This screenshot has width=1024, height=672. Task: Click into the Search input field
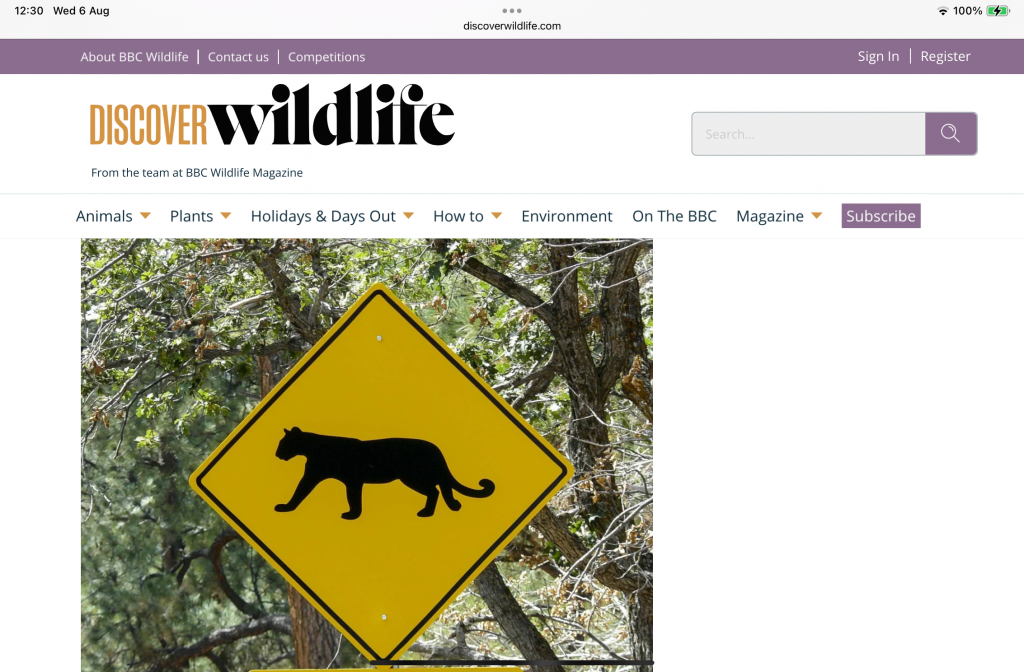(x=808, y=134)
